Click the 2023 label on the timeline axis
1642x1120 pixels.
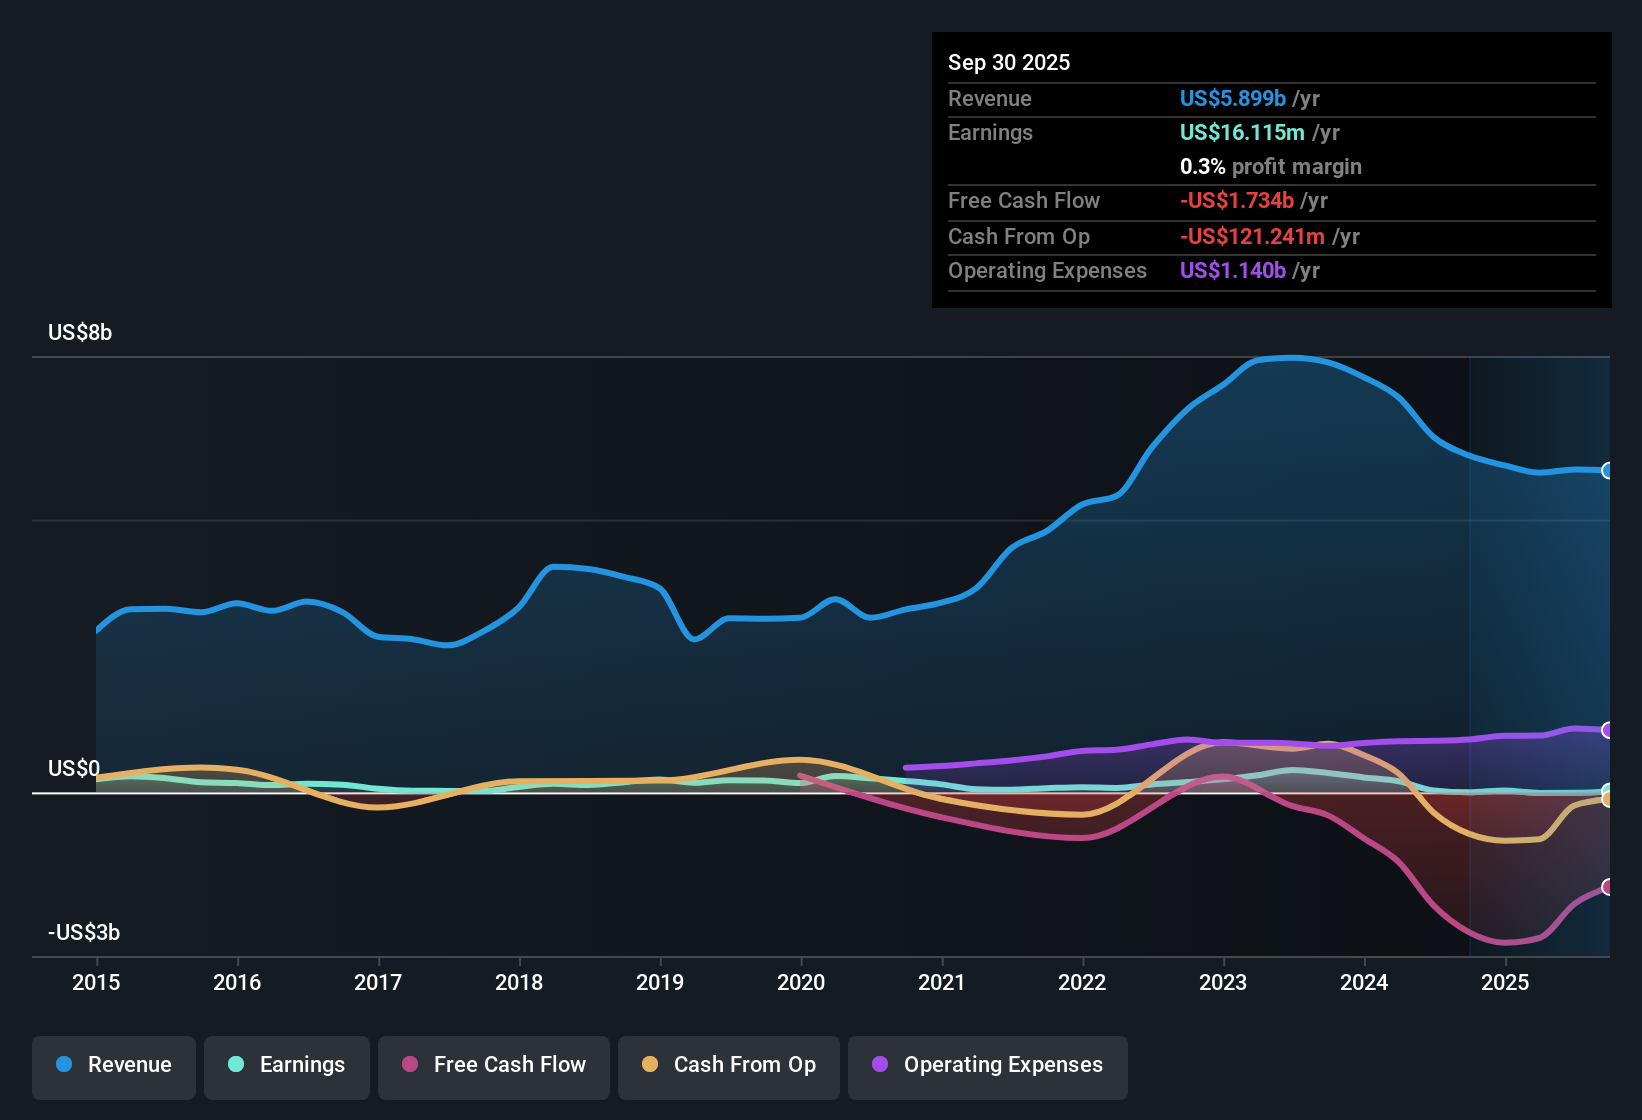(x=1223, y=983)
